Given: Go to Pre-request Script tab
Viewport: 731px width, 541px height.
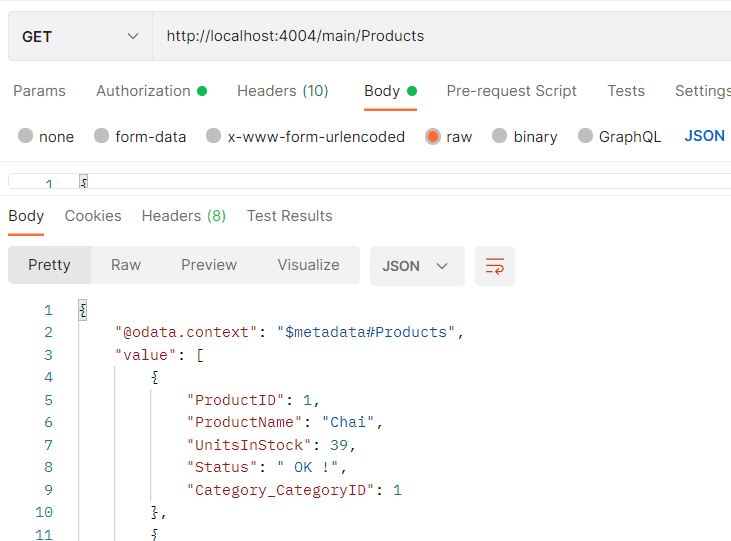Looking at the screenshot, I should pos(511,91).
